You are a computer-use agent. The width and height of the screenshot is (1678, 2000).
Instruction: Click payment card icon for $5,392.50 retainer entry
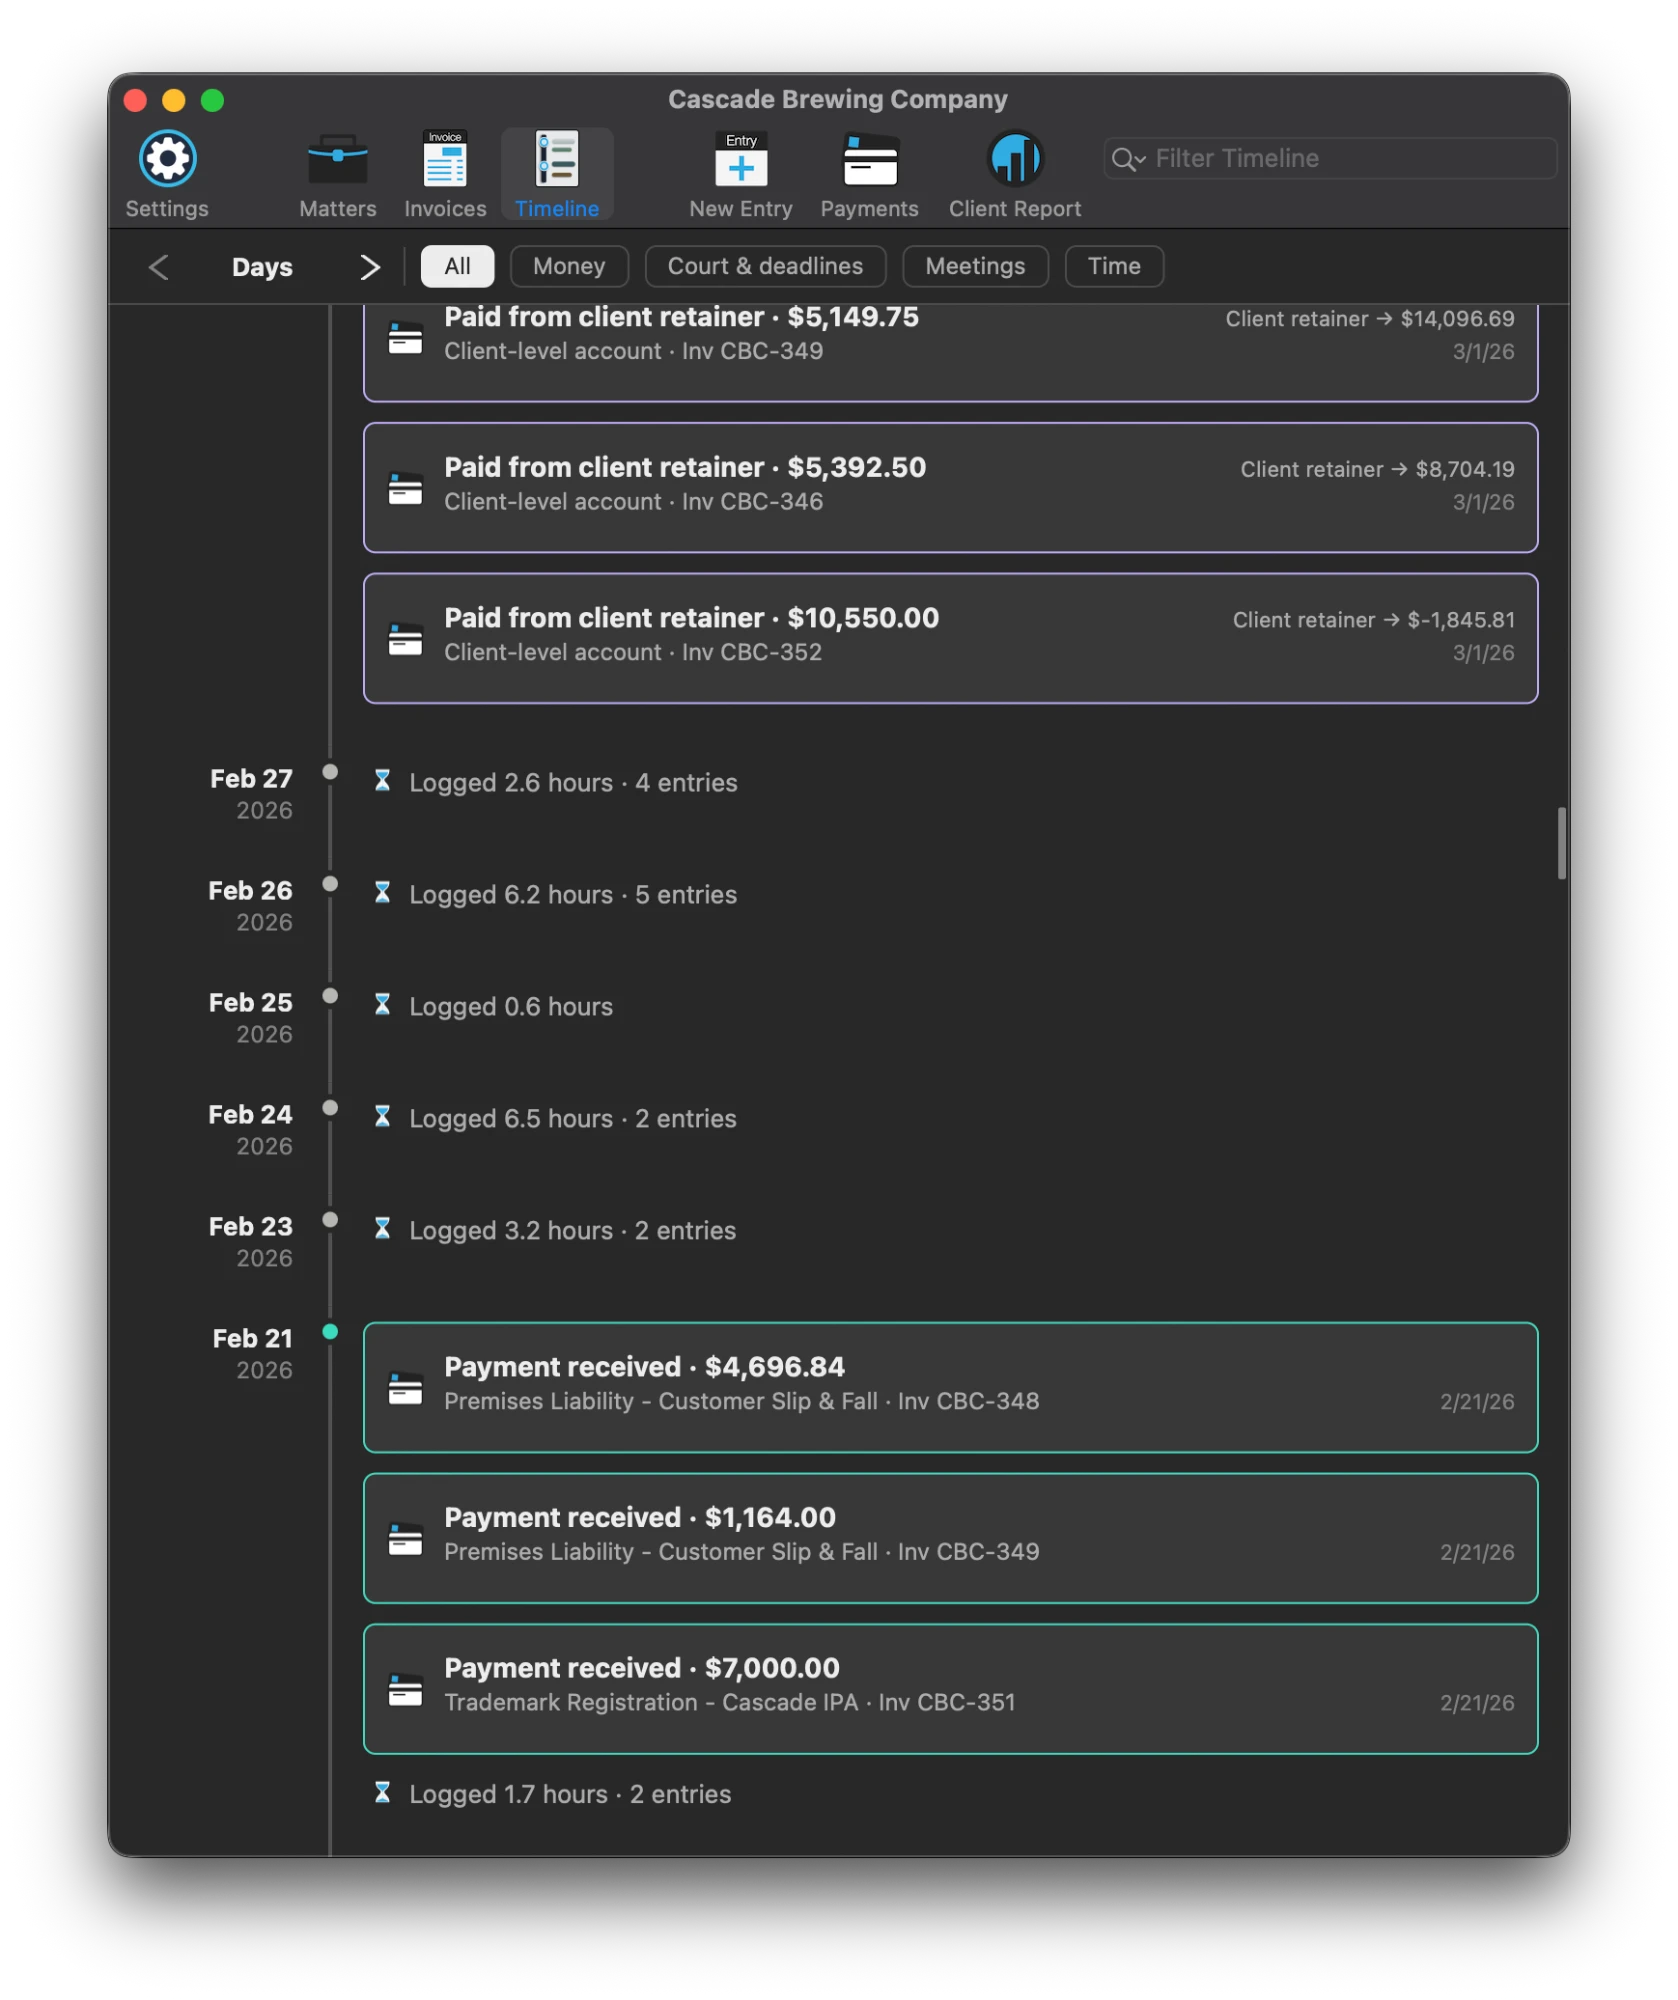click(405, 488)
